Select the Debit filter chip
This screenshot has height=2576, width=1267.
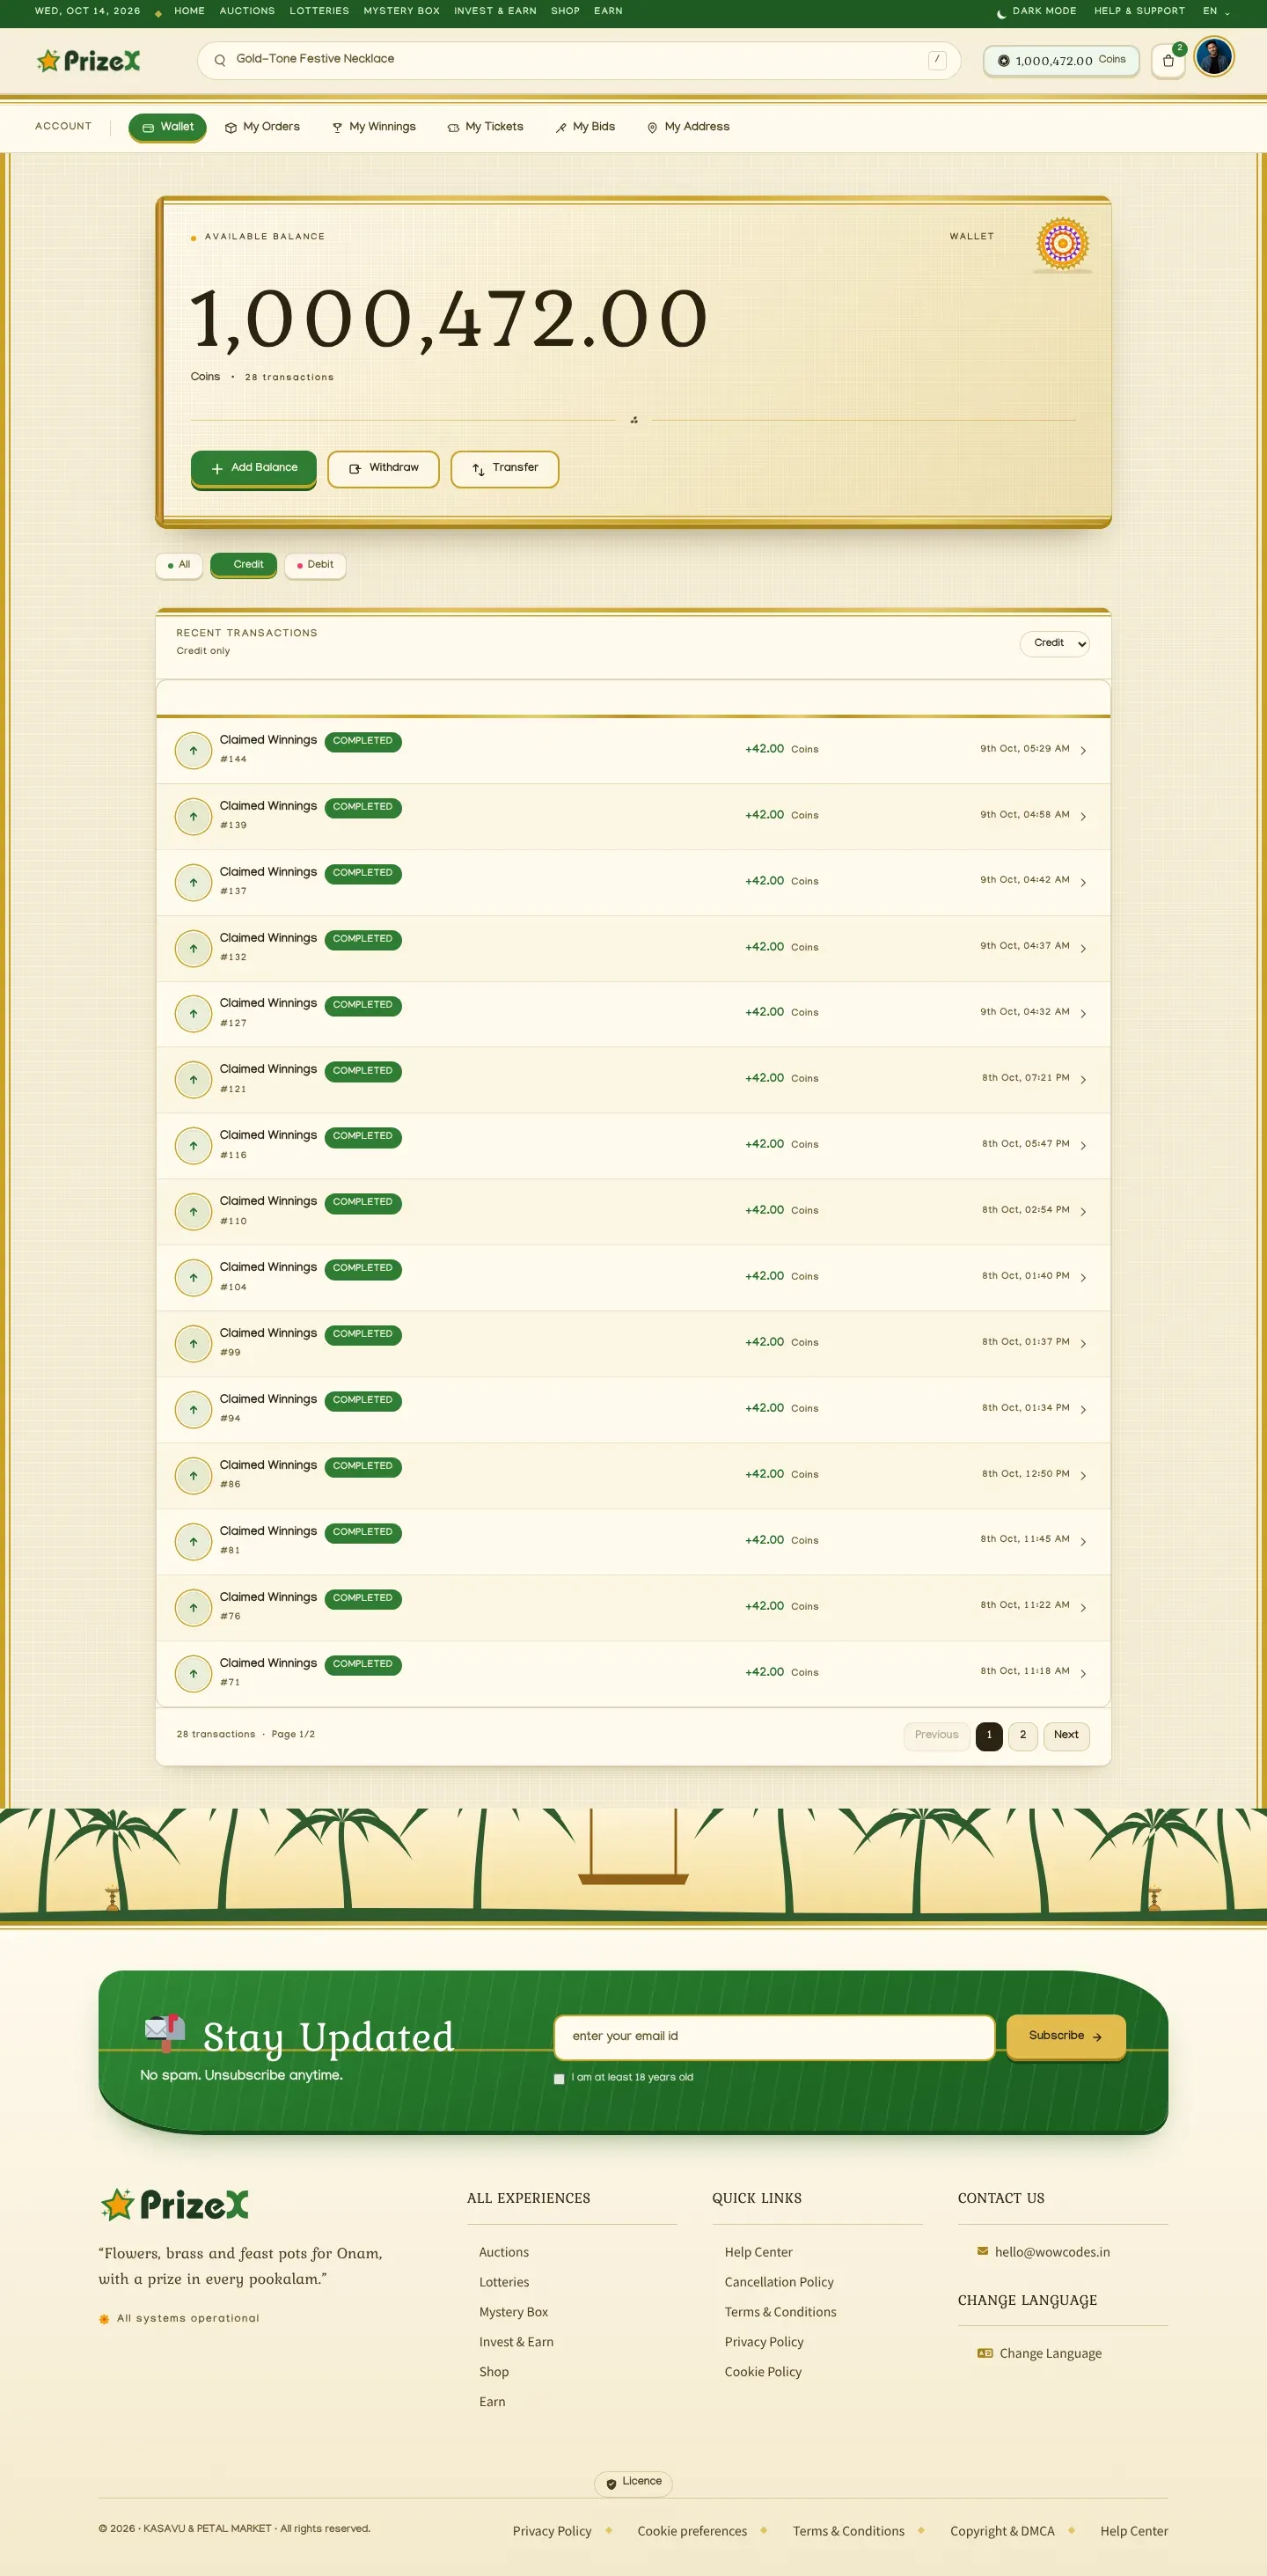coord(315,565)
